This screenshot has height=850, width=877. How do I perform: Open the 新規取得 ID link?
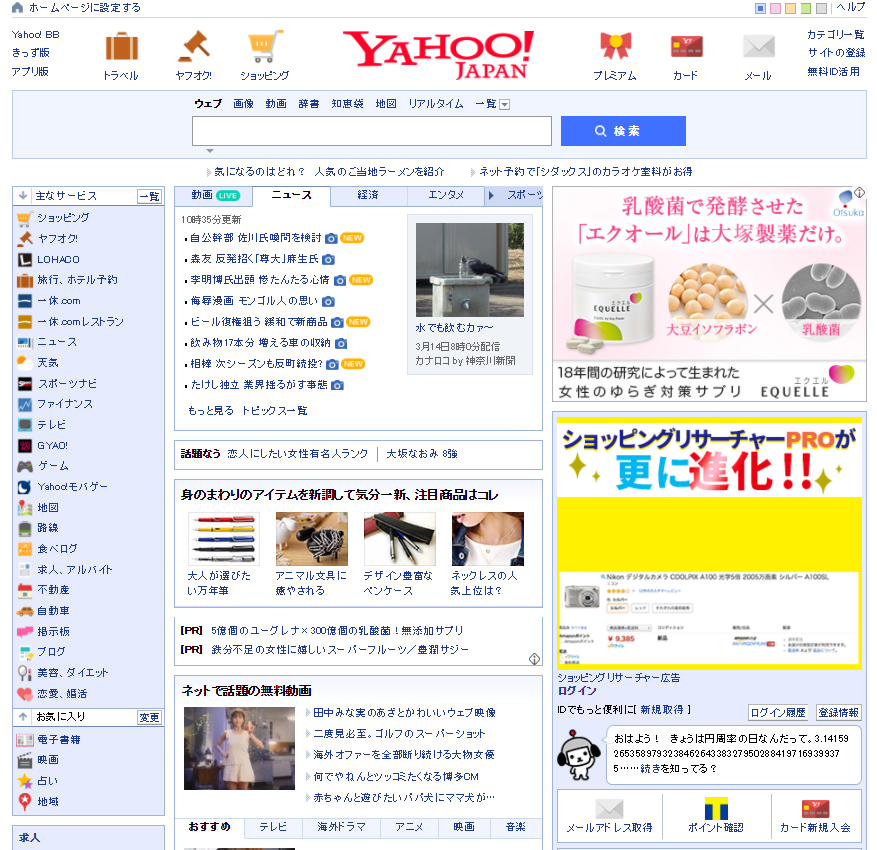coord(662,710)
